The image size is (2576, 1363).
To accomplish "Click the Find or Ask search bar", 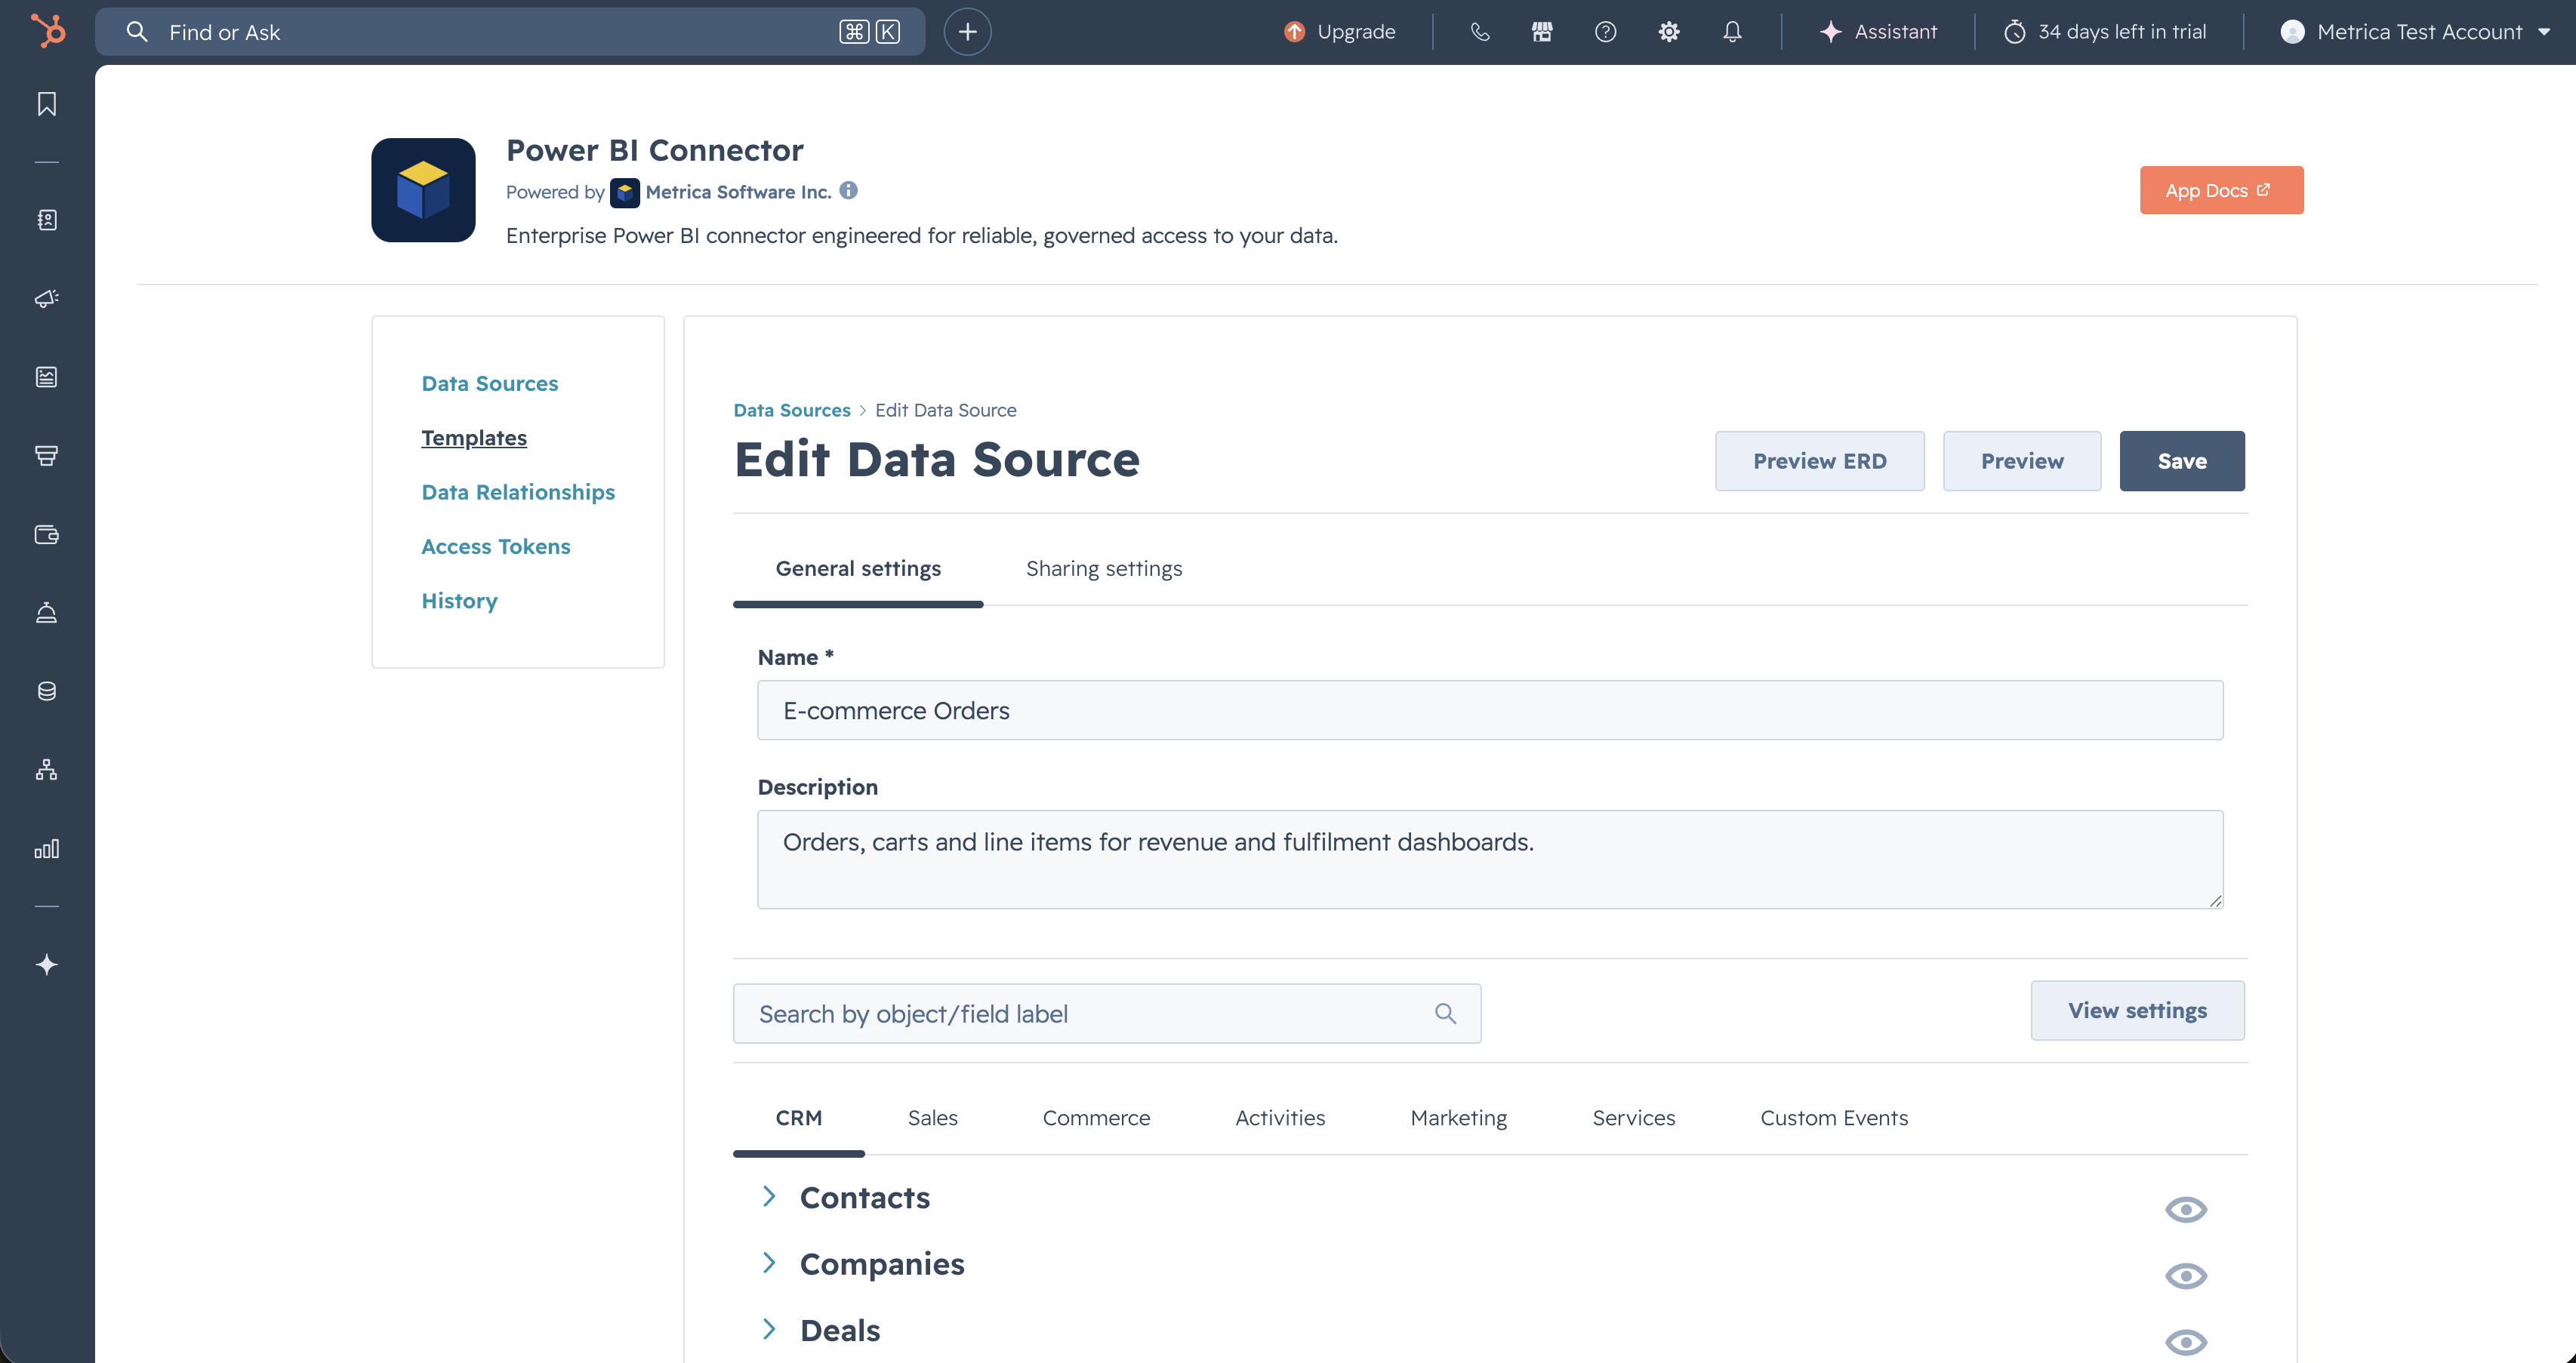I will coord(510,32).
